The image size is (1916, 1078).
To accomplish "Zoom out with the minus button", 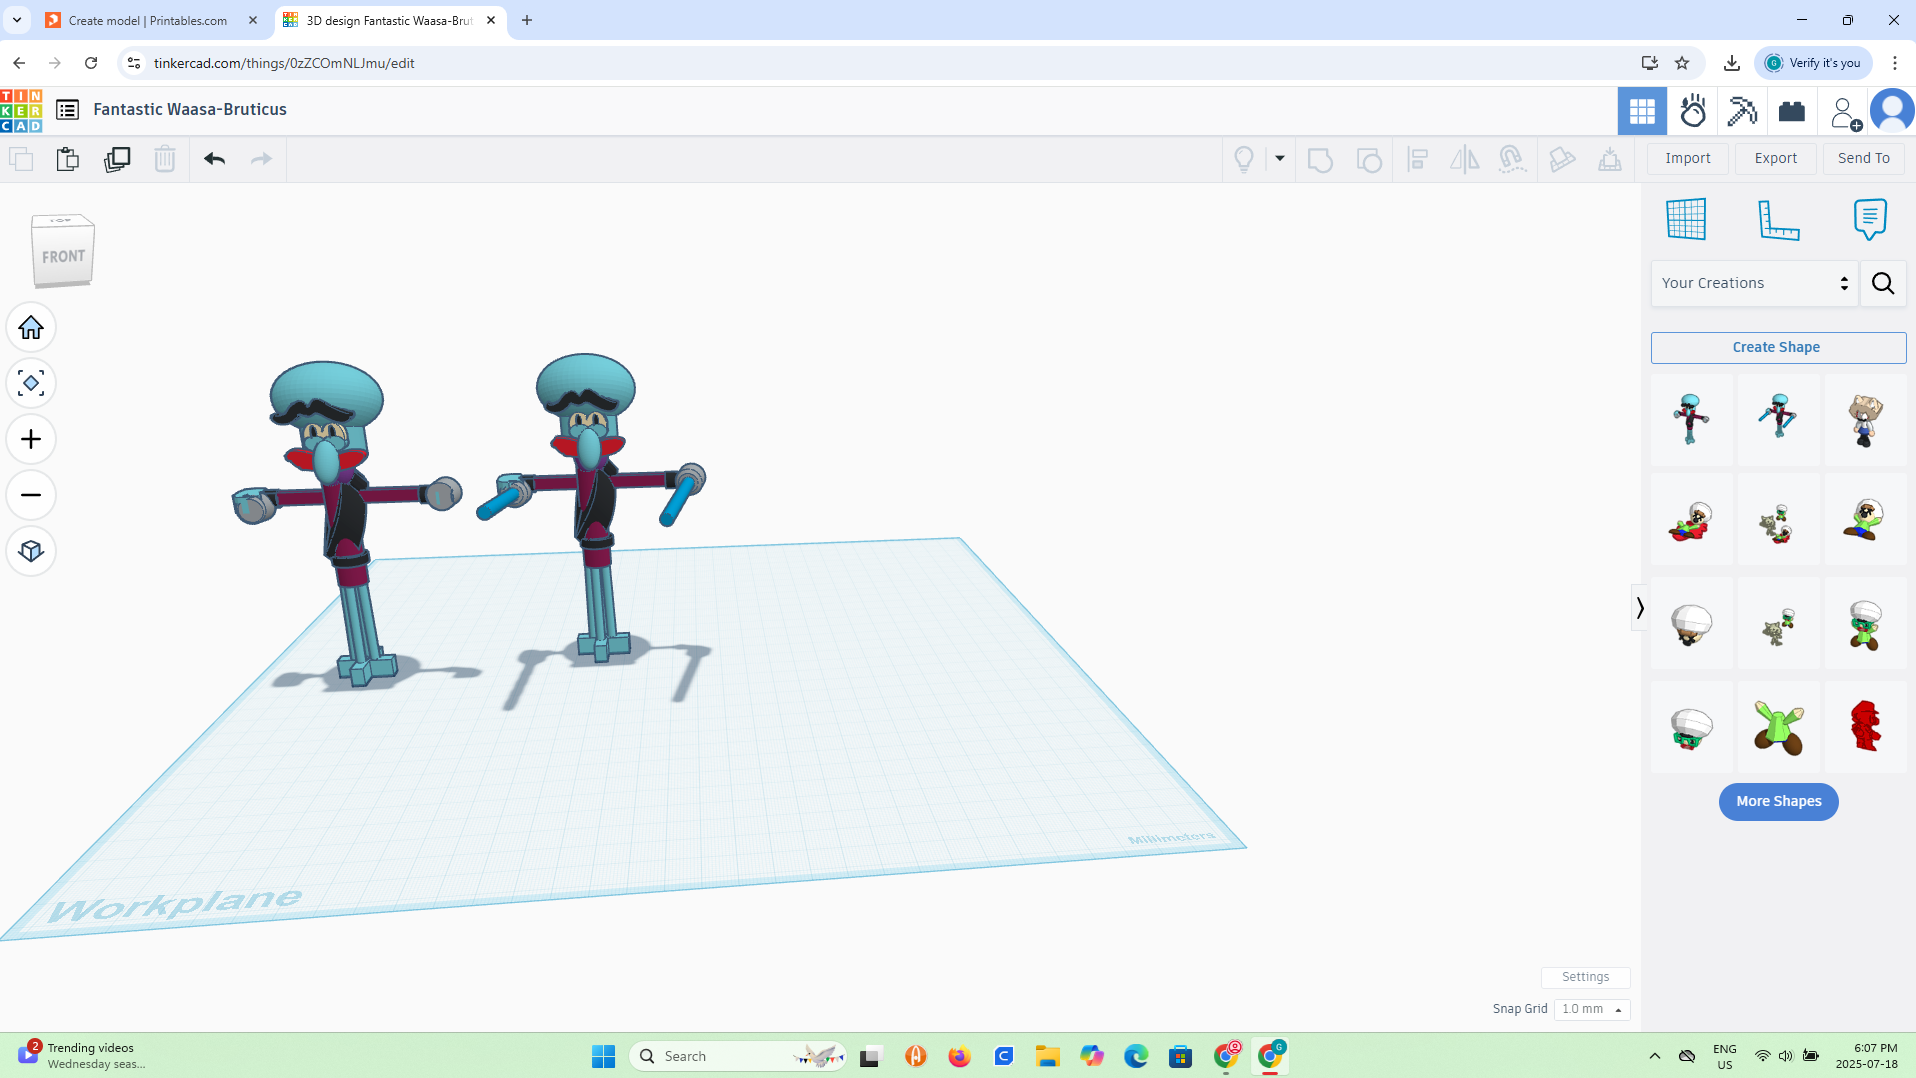I will 31,495.
